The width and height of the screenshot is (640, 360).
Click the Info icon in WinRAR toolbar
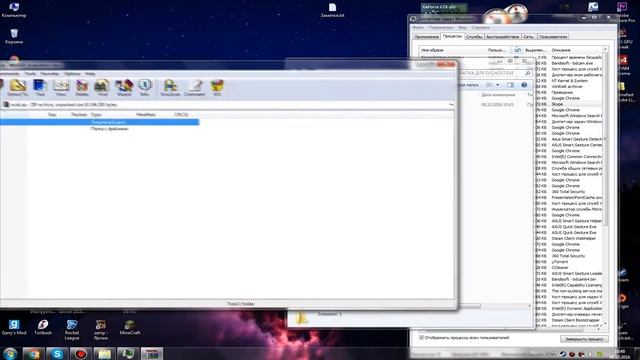coord(144,87)
